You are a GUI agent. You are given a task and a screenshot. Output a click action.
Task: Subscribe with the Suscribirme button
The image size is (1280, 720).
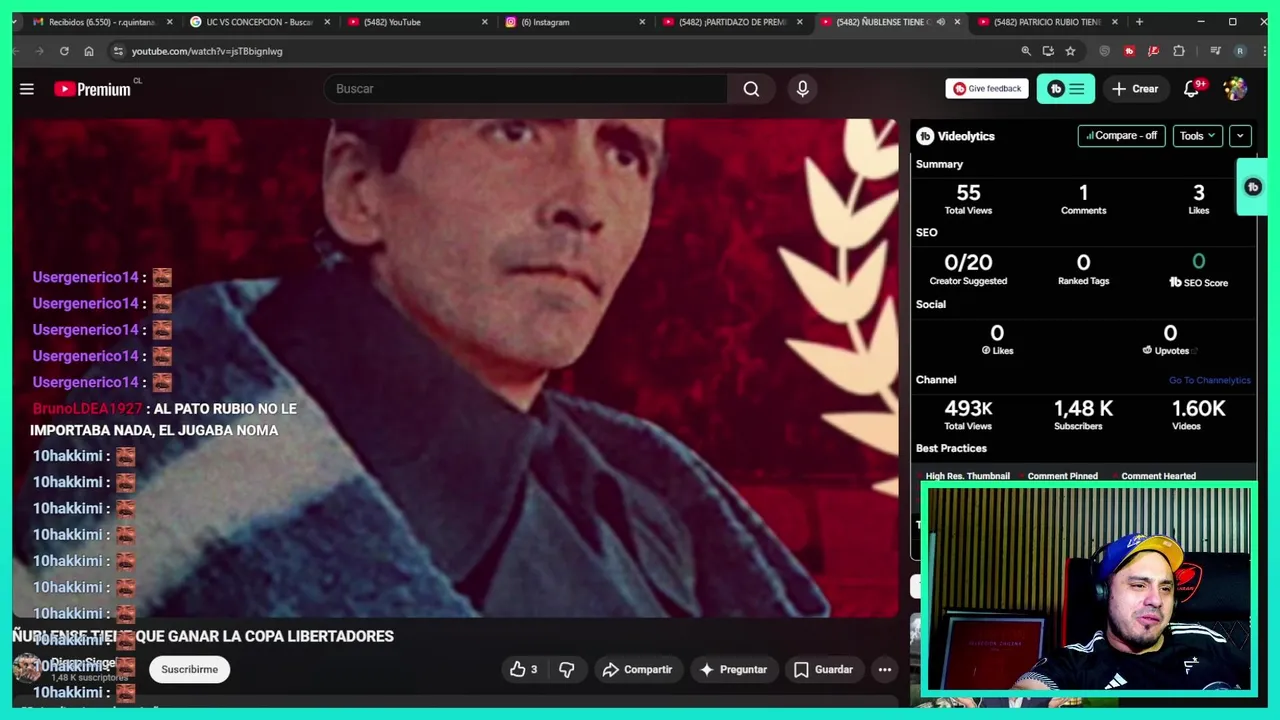point(189,669)
